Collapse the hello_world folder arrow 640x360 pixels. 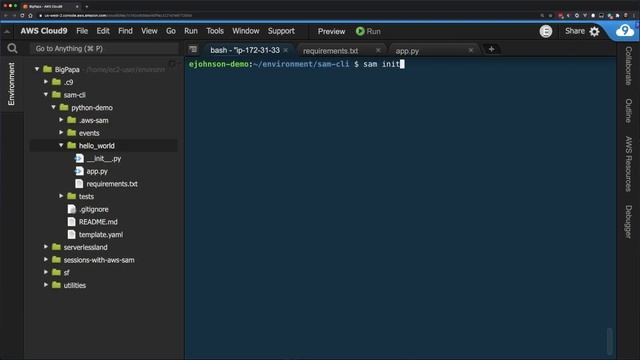(x=61, y=145)
